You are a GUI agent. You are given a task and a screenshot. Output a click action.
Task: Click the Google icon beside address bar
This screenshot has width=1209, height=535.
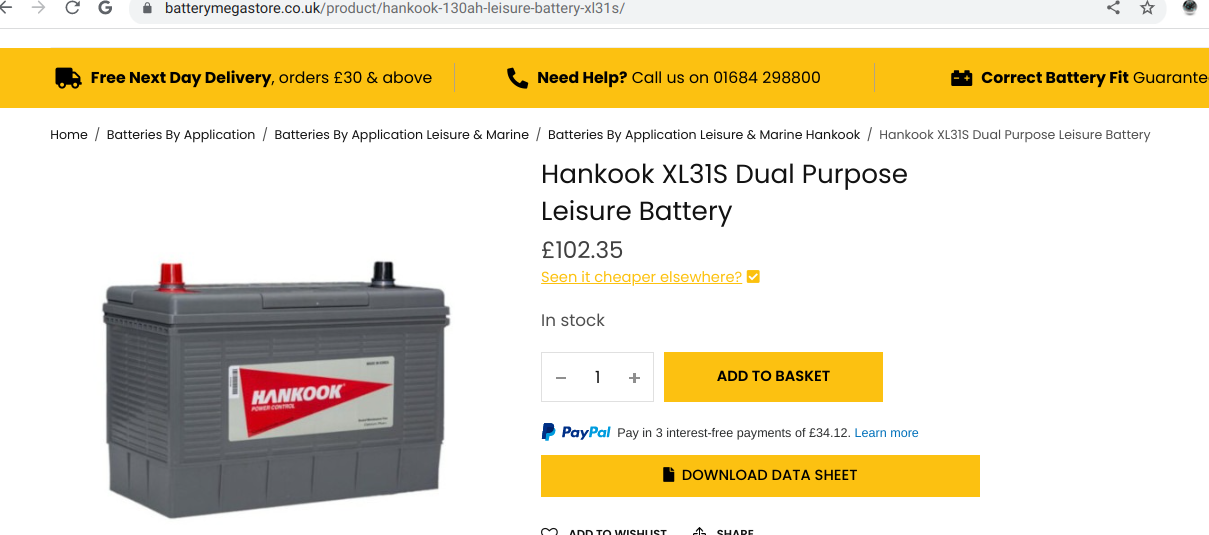[x=106, y=8]
